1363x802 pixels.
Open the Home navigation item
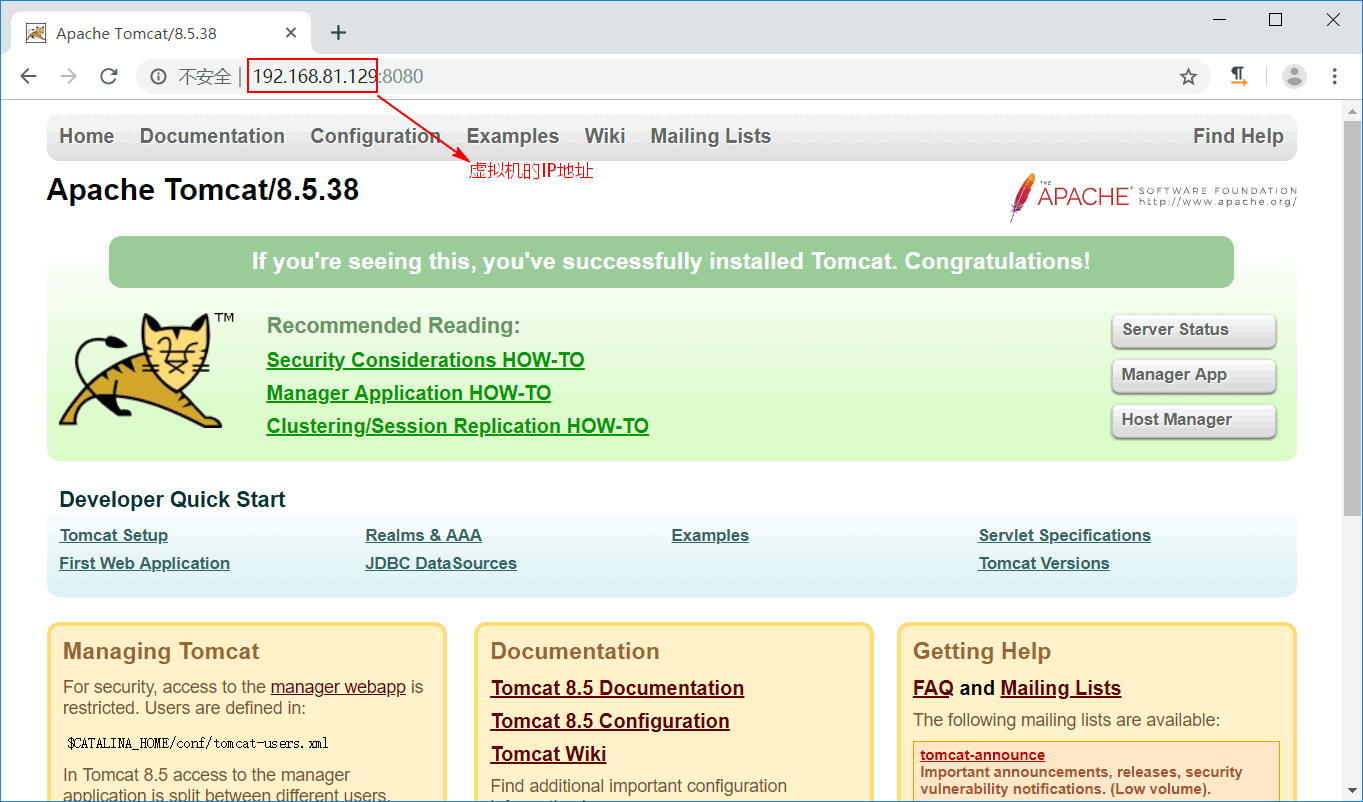pyautogui.click(x=87, y=136)
